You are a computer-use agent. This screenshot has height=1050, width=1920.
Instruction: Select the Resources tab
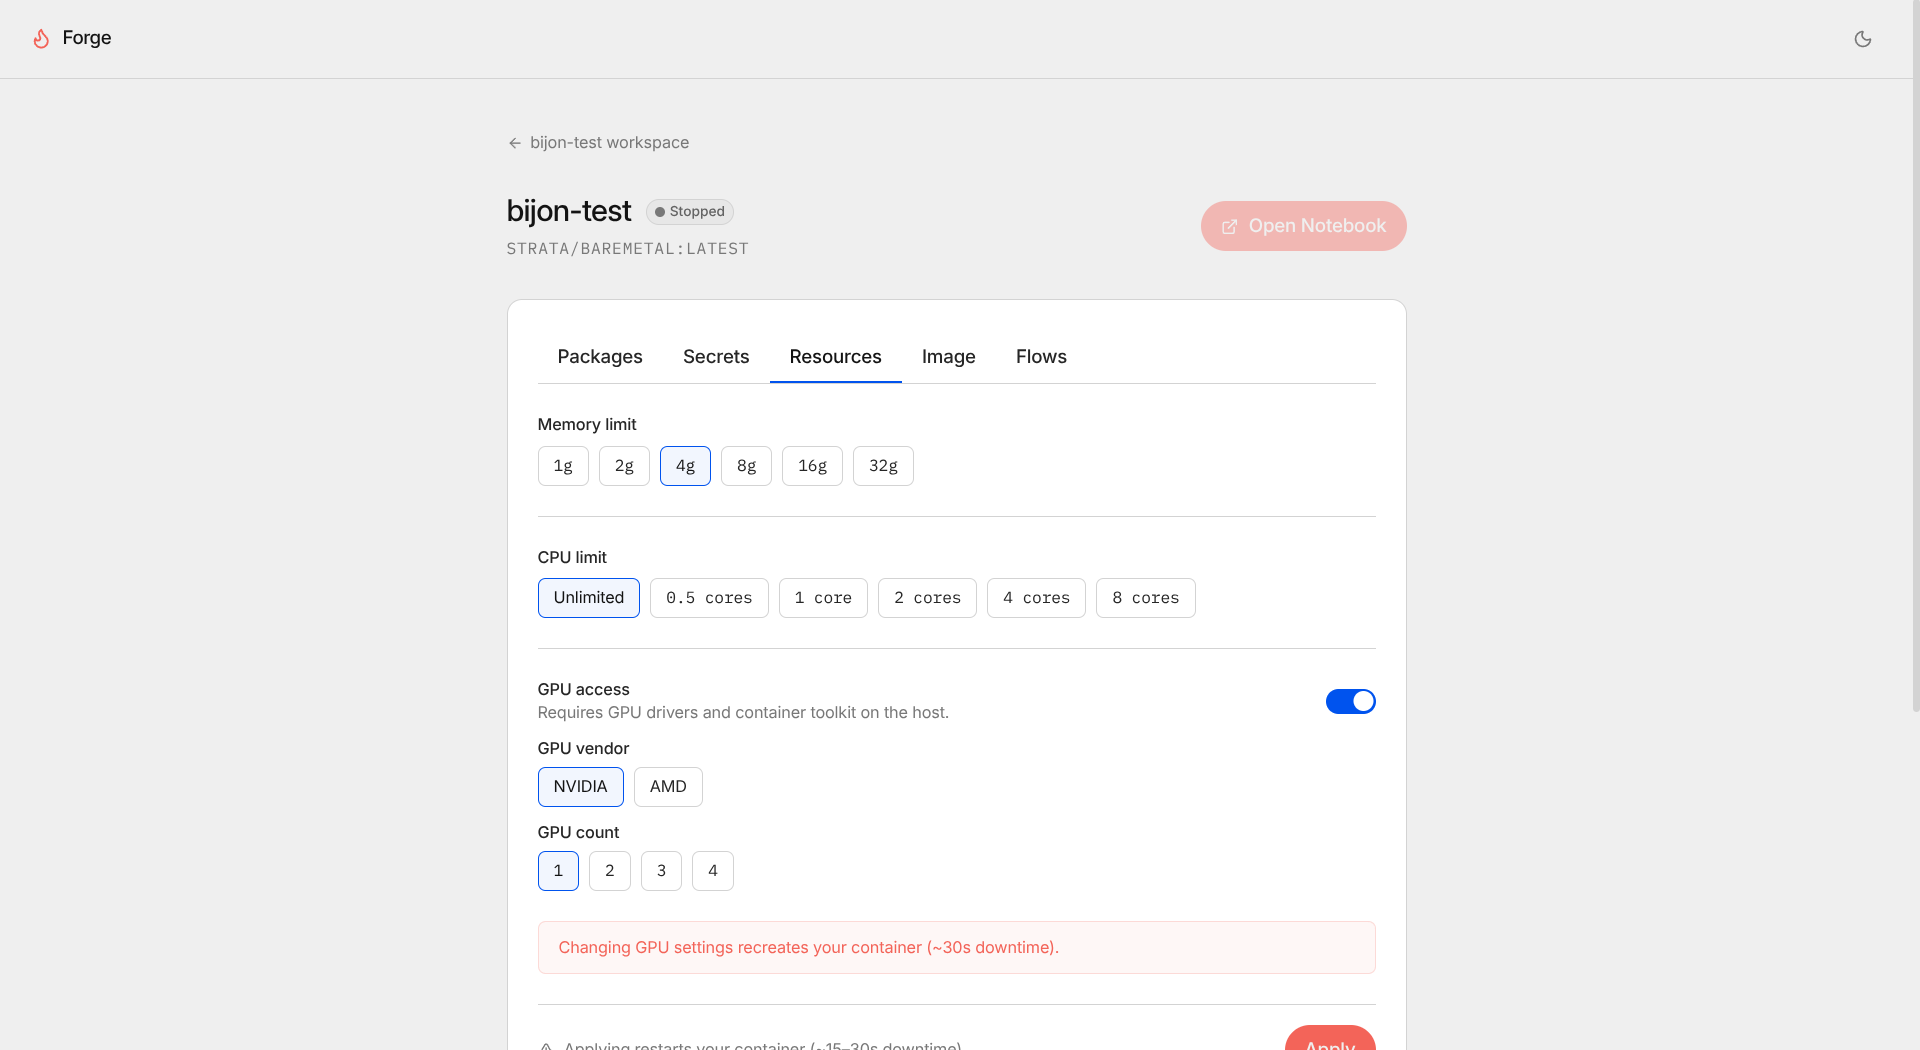(x=835, y=357)
